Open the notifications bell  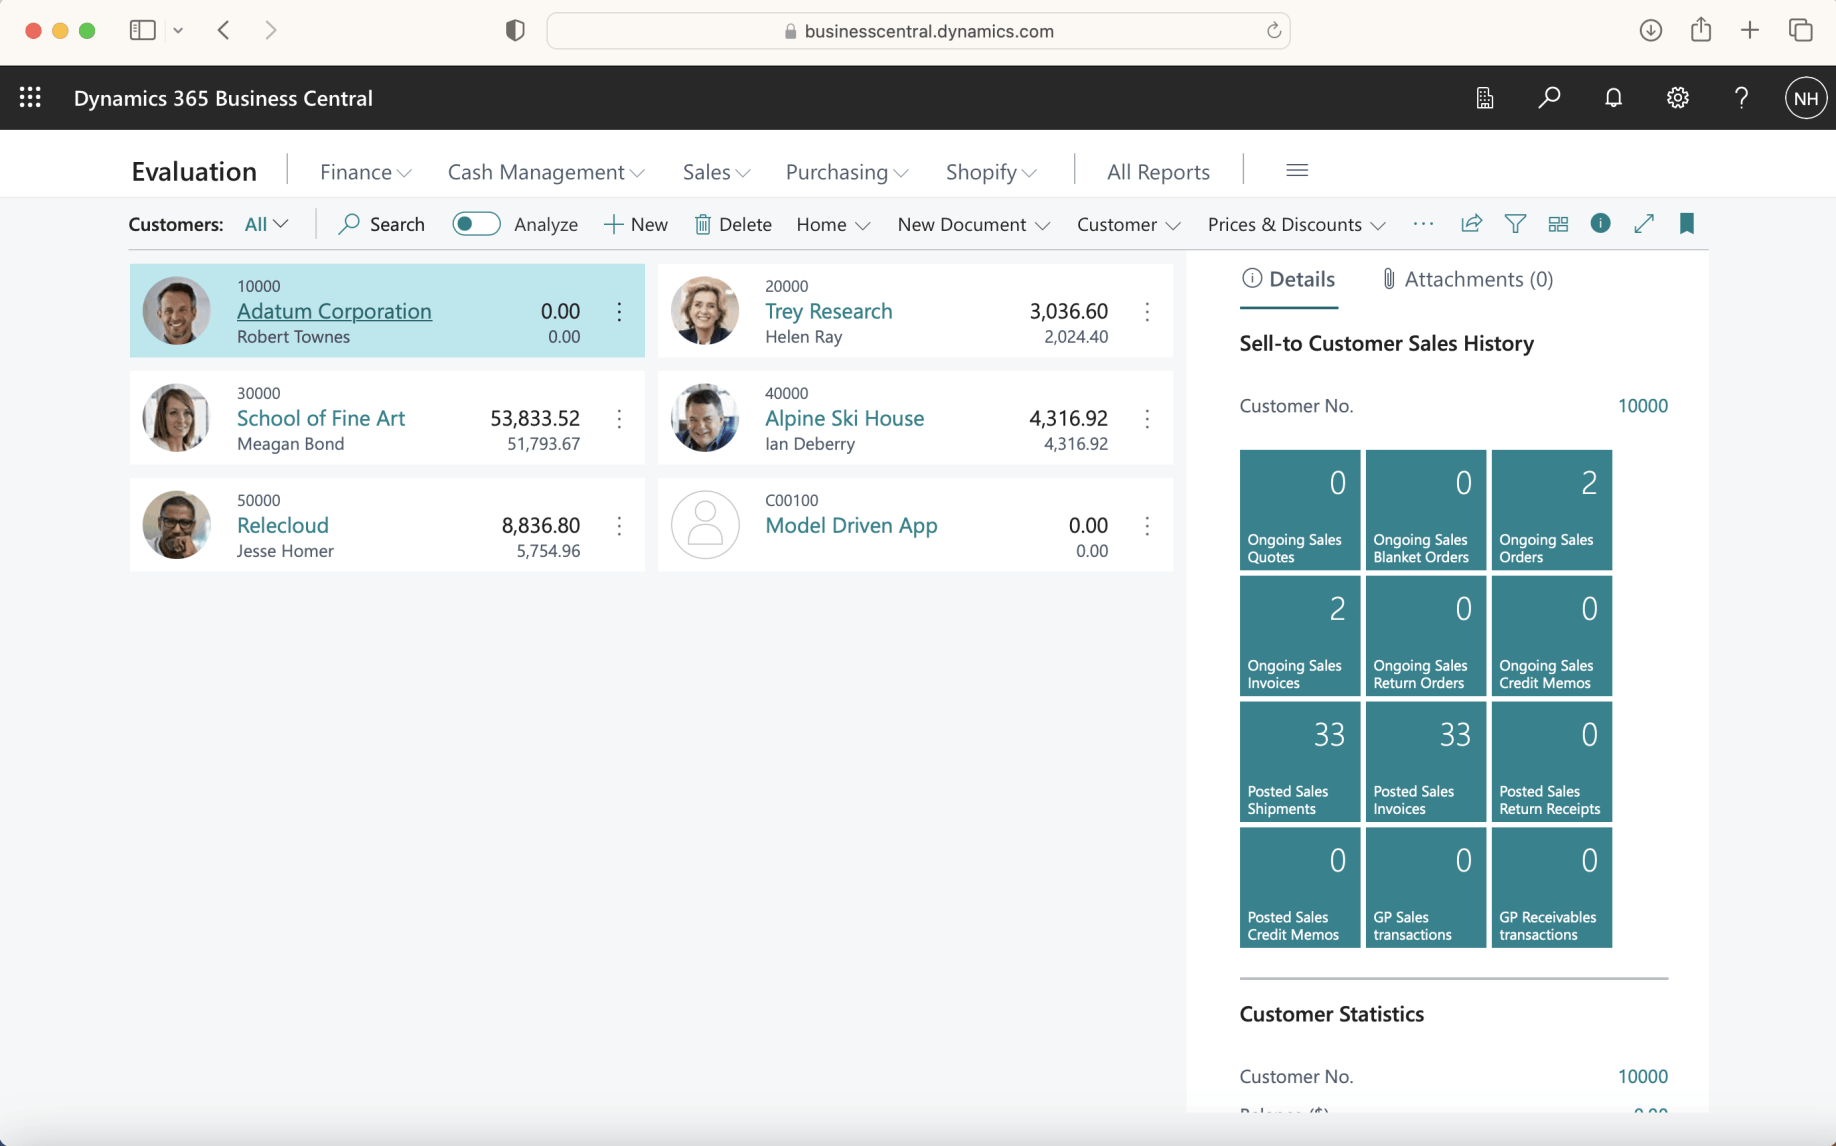pos(1613,98)
